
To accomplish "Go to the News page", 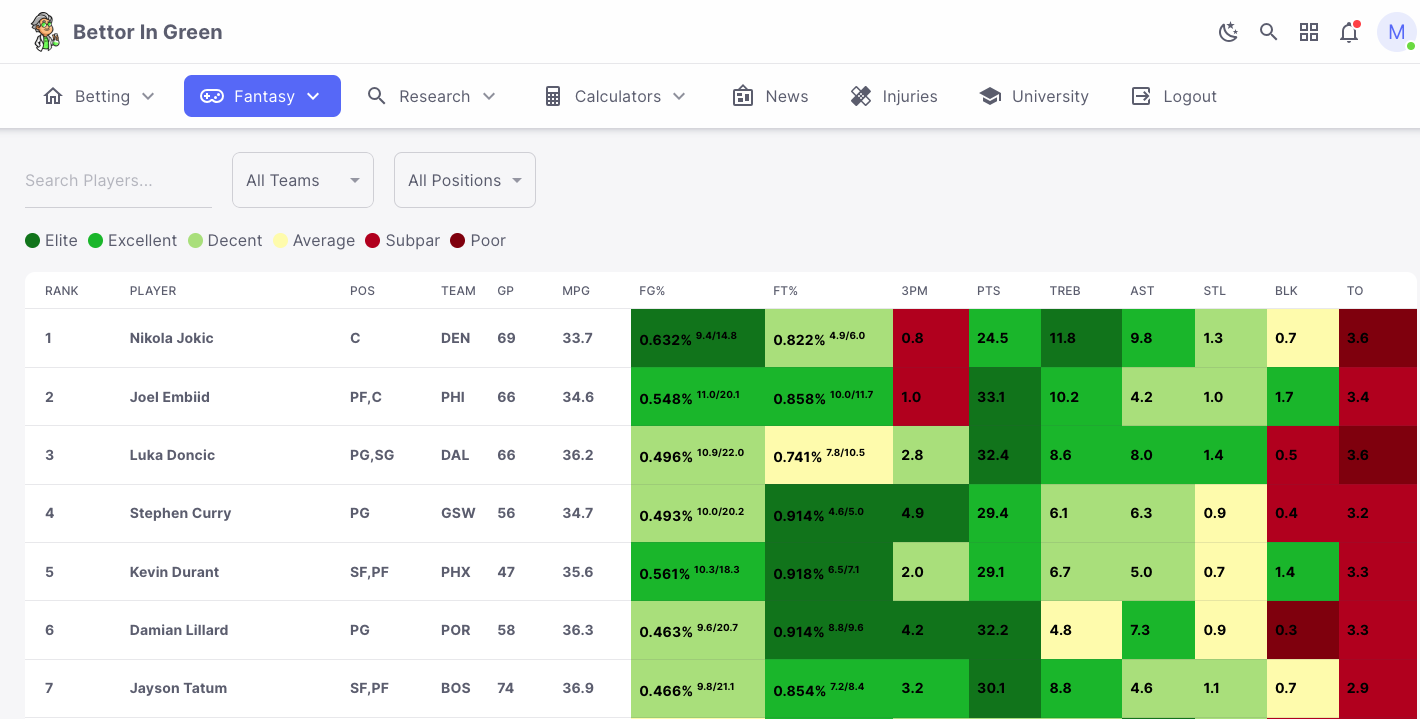I will pos(770,96).
